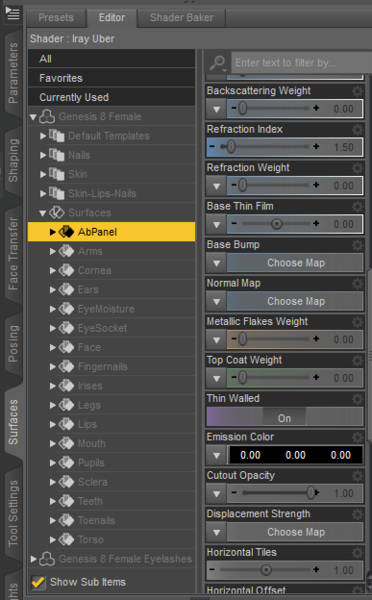372x600 pixels.
Task: Click the Cutout Opacity slider handle
Action: pos(311,493)
